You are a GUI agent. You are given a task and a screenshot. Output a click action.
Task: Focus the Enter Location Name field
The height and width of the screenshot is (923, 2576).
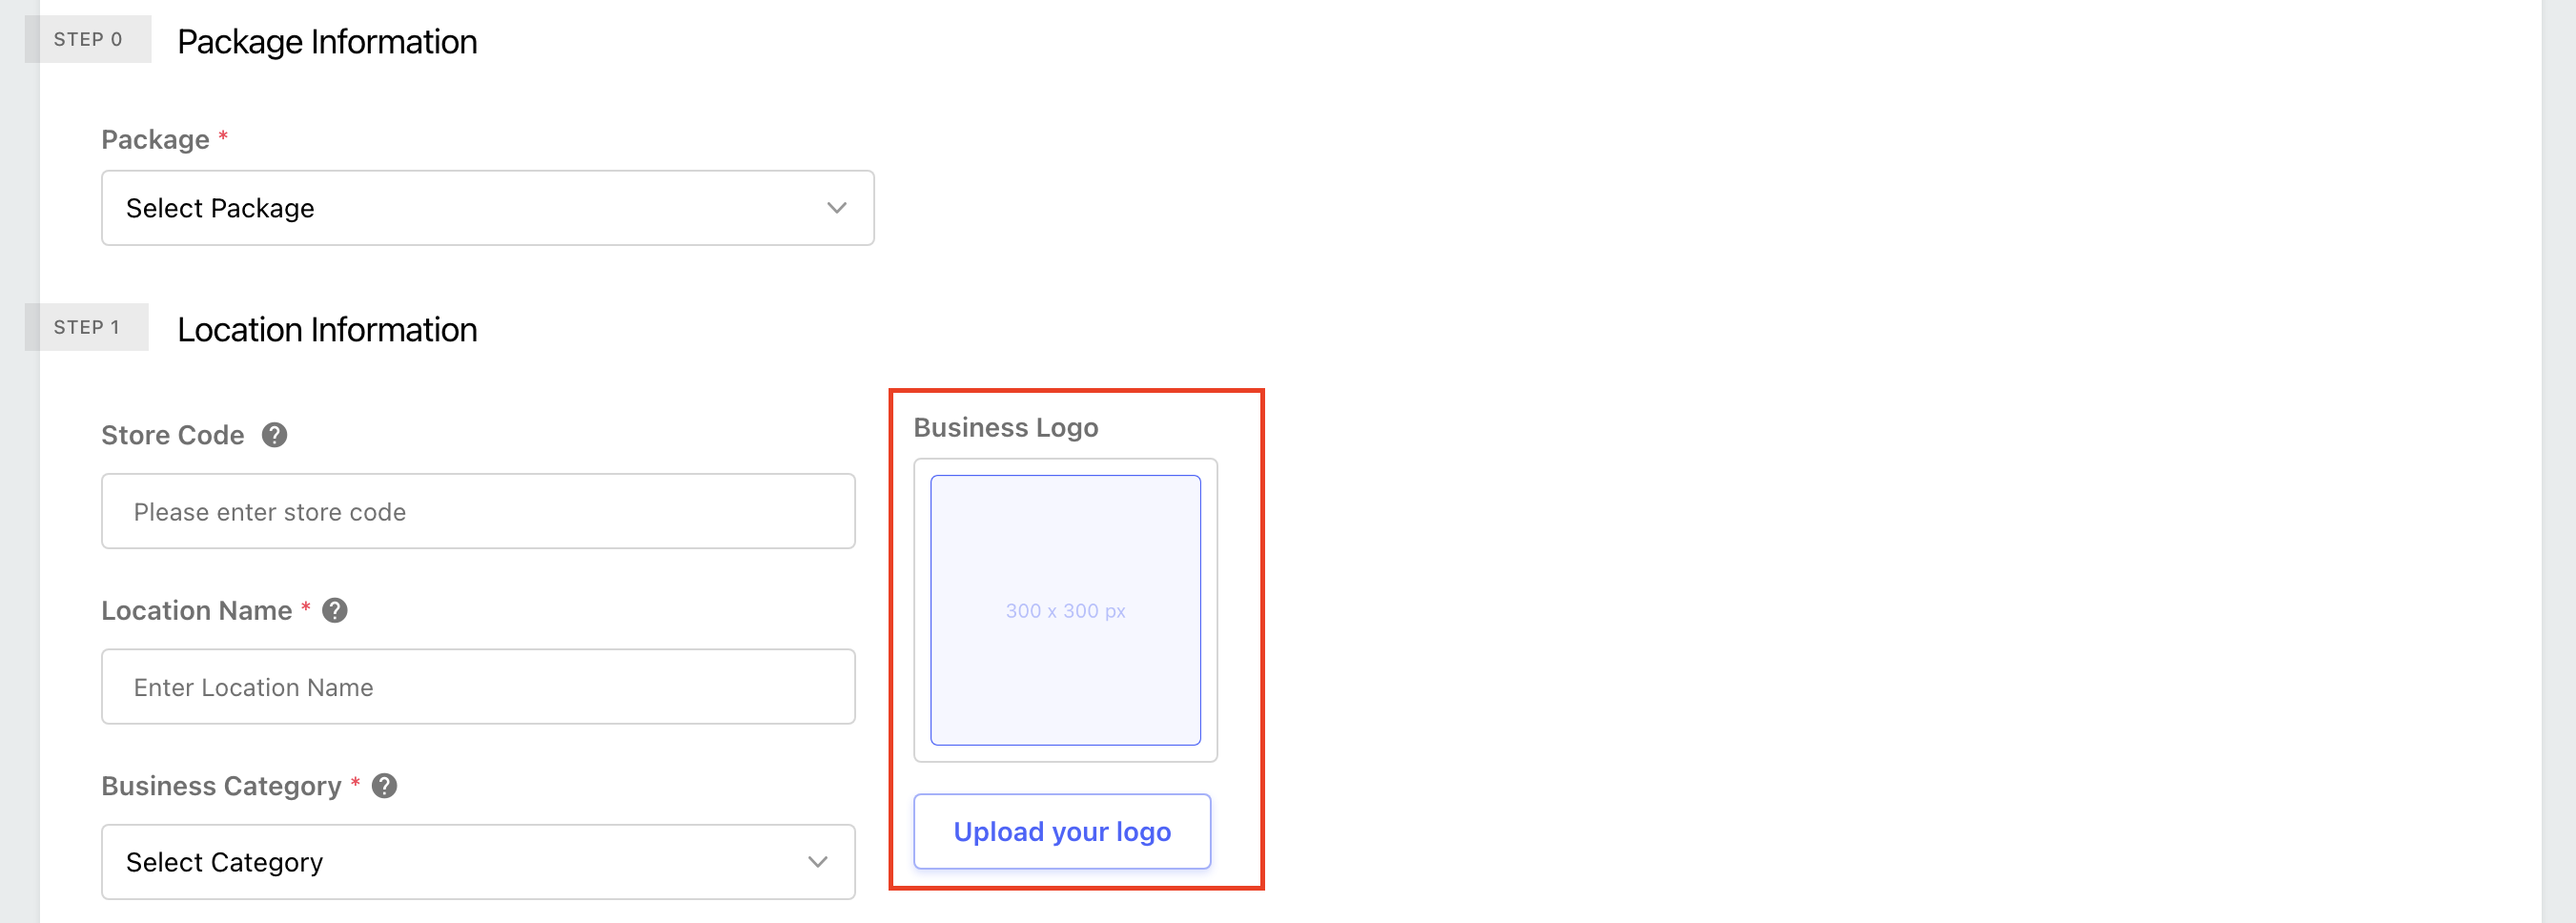pyautogui.click(x=478, y=687)
